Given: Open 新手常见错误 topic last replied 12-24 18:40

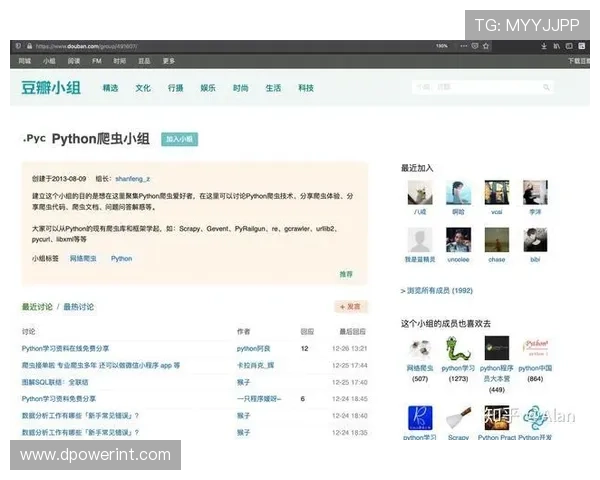Looking at the screenshot, I should click(80, 415).
